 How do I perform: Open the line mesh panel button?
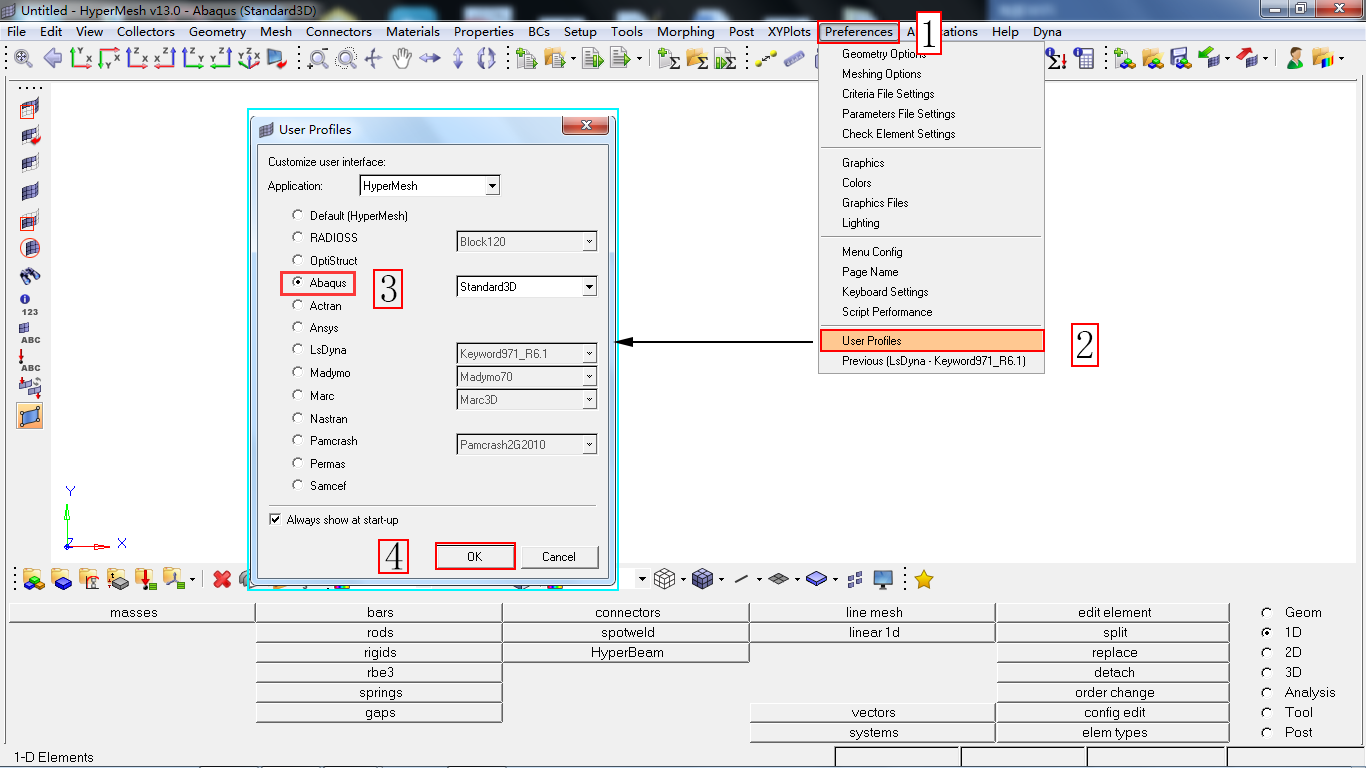(874, 612)
